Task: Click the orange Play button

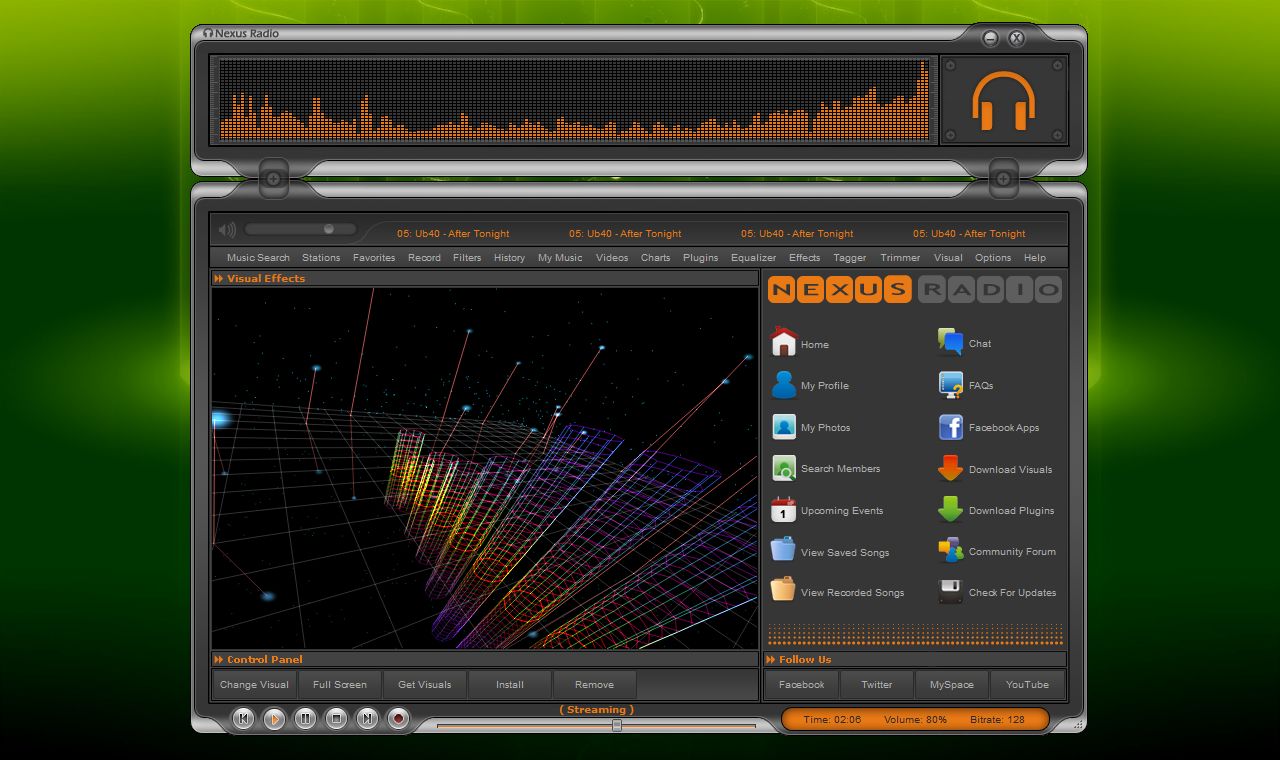Action: click(x=274, y=718)
